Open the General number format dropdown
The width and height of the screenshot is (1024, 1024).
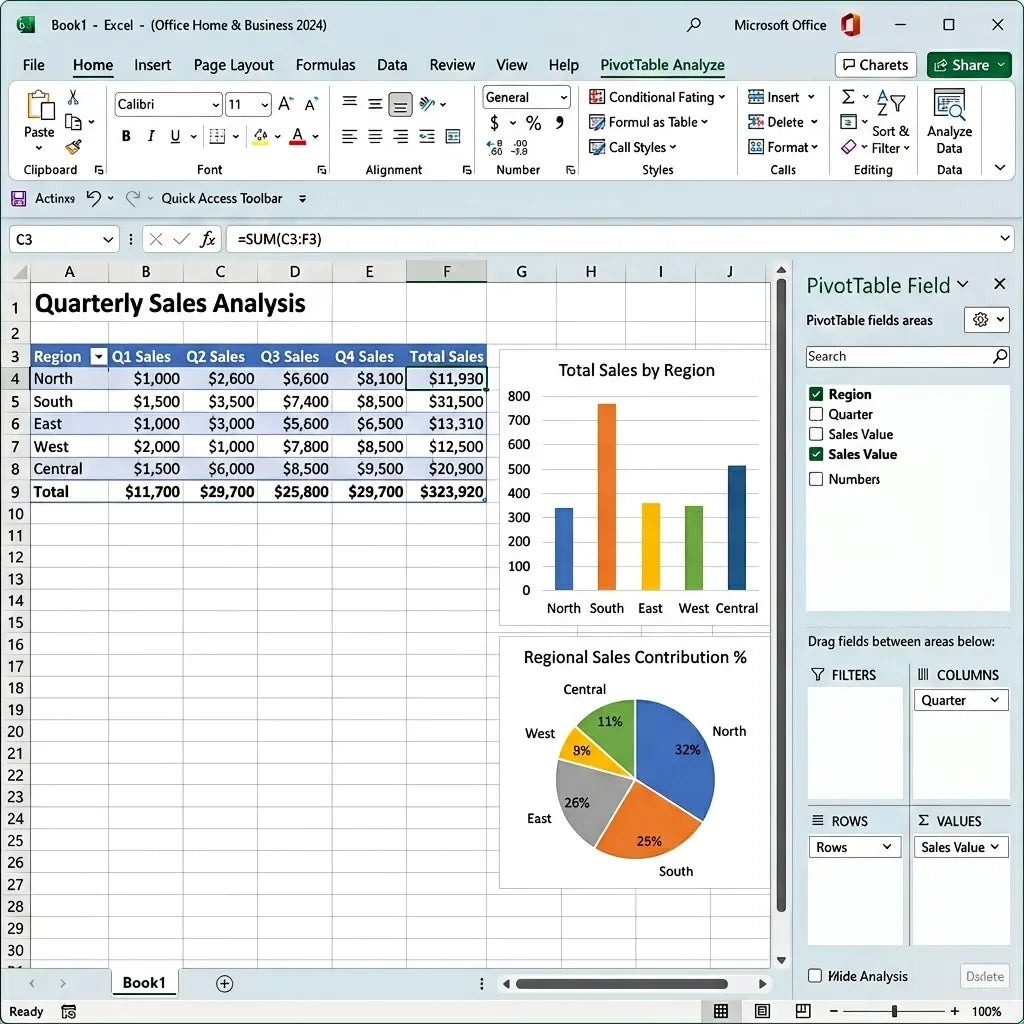click(x=564, y=97)
